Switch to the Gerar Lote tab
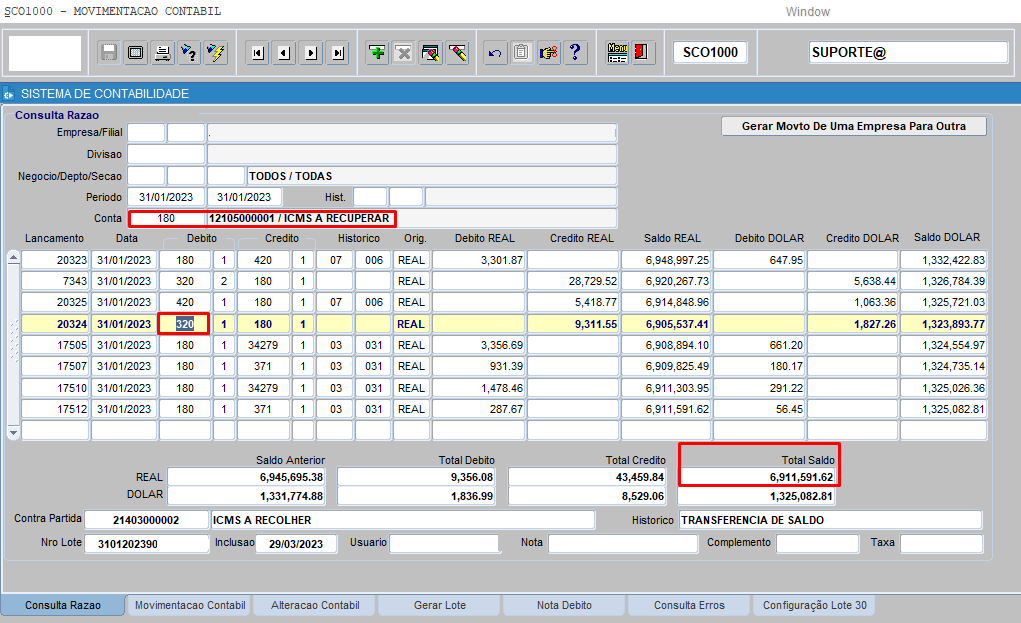 click(x=440, y=605)
